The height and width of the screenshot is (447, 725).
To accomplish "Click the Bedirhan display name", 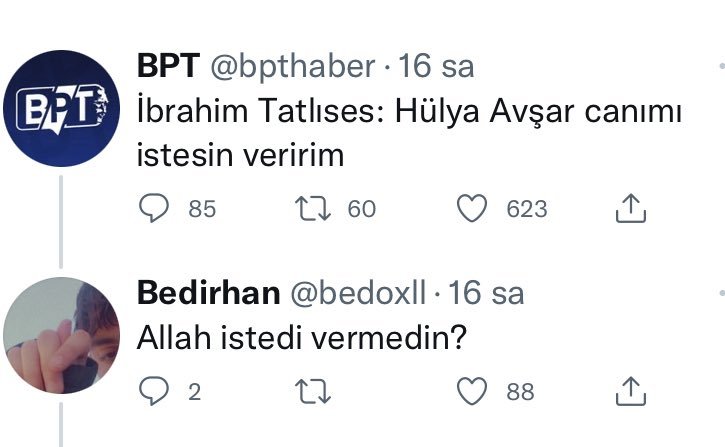I will pyautogui.click(x=207, y=293).
